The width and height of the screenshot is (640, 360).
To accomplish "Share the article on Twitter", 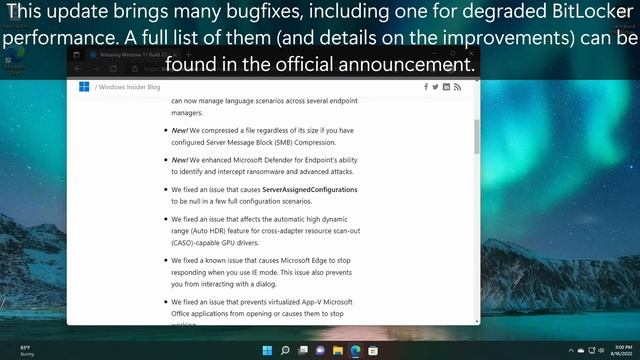I will [436, 87].
